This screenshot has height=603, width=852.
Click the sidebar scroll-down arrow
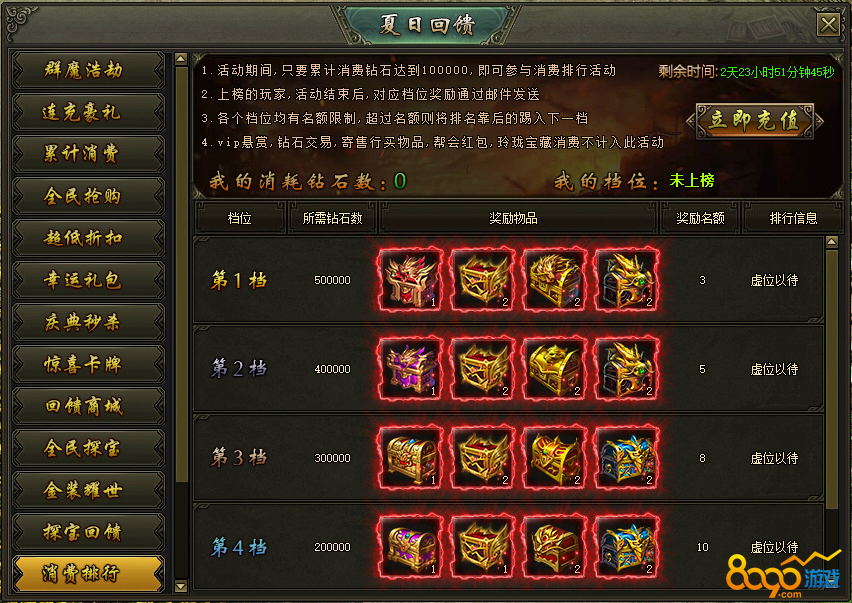(x=181, y=586)
